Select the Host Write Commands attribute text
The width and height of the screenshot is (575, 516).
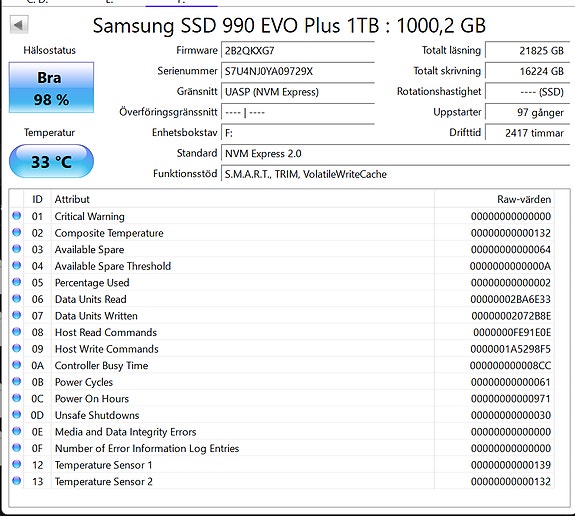107,349
